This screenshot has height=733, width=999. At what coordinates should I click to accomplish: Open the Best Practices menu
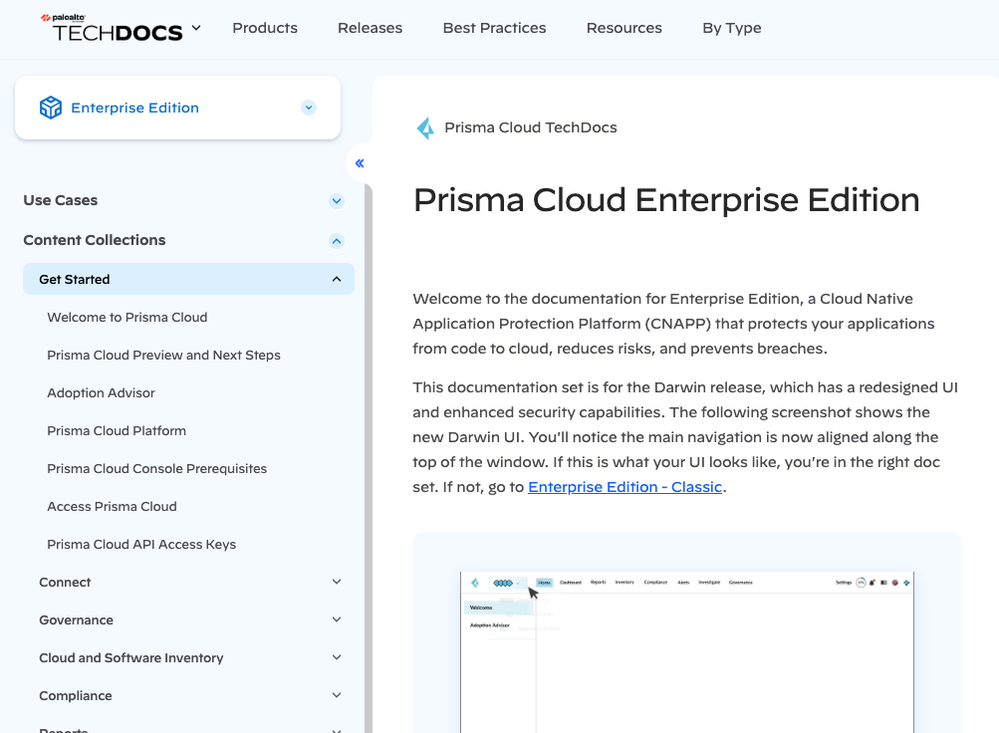[494, 28]
